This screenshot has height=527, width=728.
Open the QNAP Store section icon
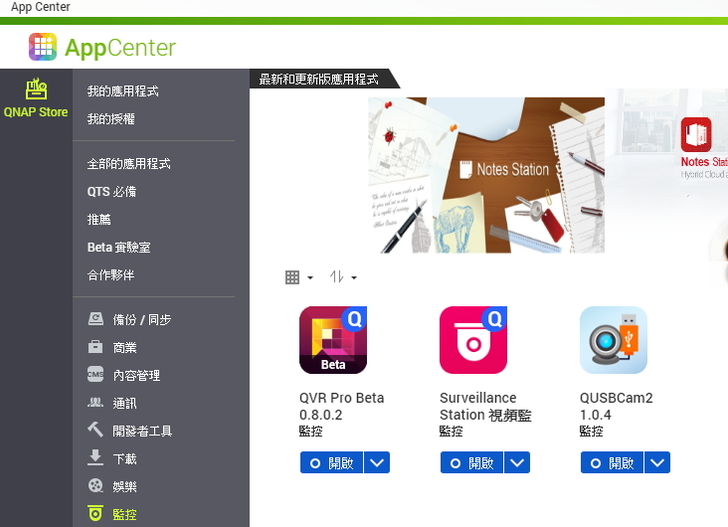tap(36, 89)
